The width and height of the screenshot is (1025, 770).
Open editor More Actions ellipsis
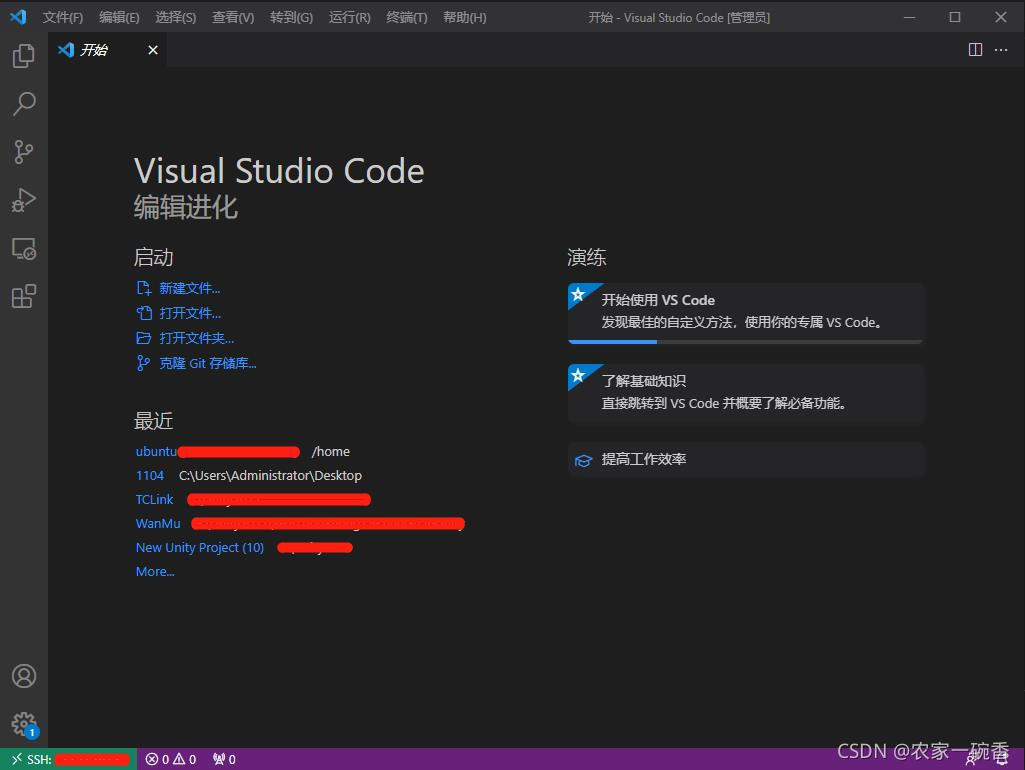coord(1001,50)
